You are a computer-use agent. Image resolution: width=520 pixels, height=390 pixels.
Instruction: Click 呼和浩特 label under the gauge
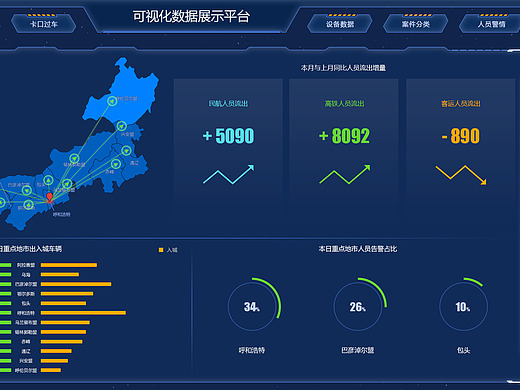[x=252, y=350]
